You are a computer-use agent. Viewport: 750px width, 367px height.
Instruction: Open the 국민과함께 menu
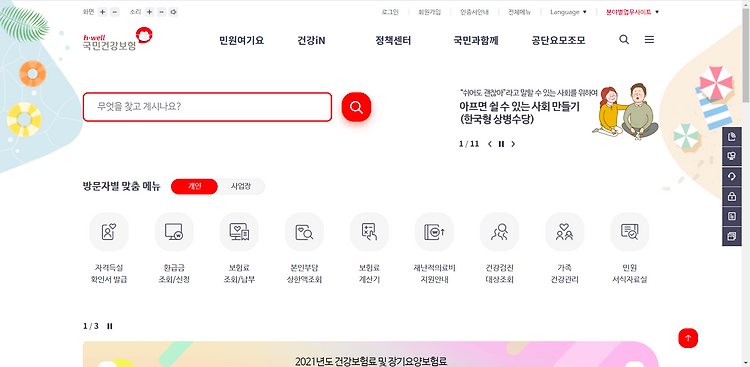476,40
